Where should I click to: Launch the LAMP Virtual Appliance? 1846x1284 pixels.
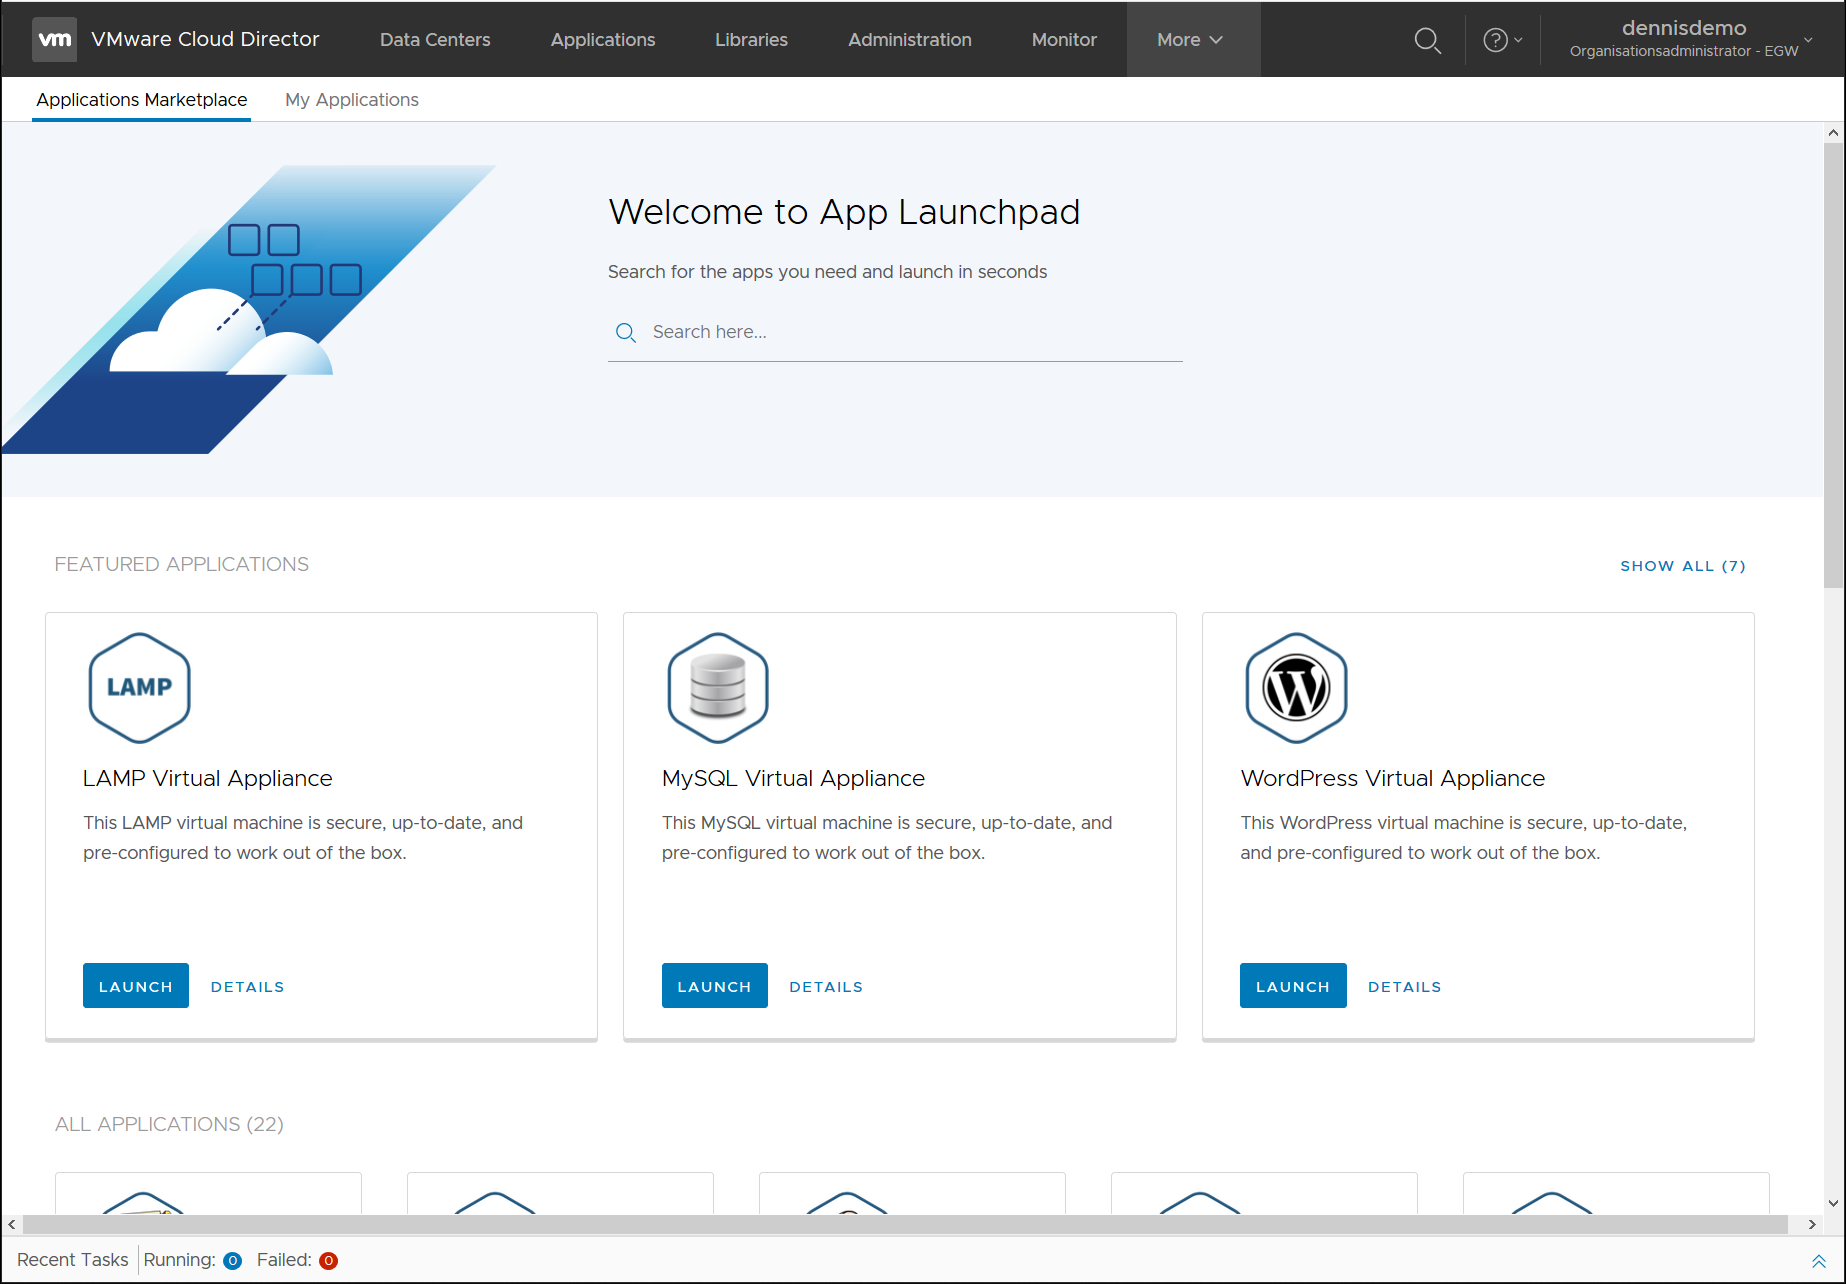[136, 986]
